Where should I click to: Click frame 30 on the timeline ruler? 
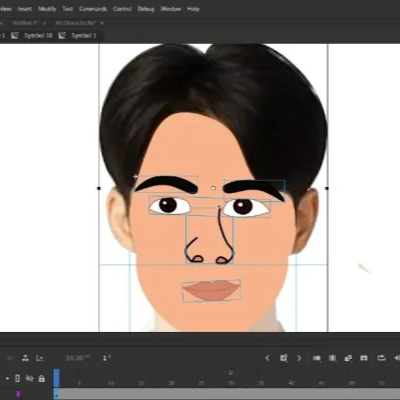231,383
